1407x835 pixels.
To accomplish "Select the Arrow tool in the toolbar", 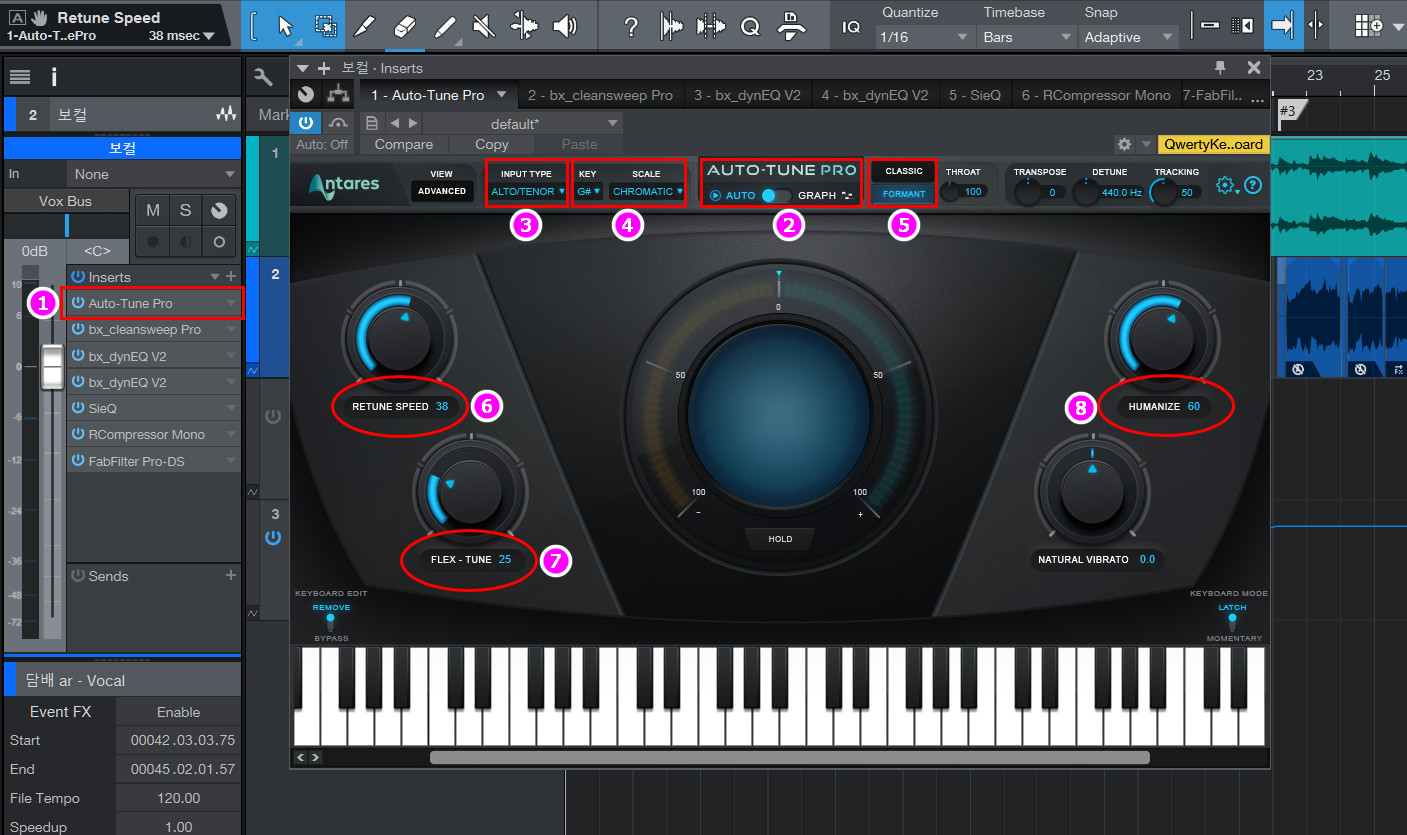I will pos(284,26).
